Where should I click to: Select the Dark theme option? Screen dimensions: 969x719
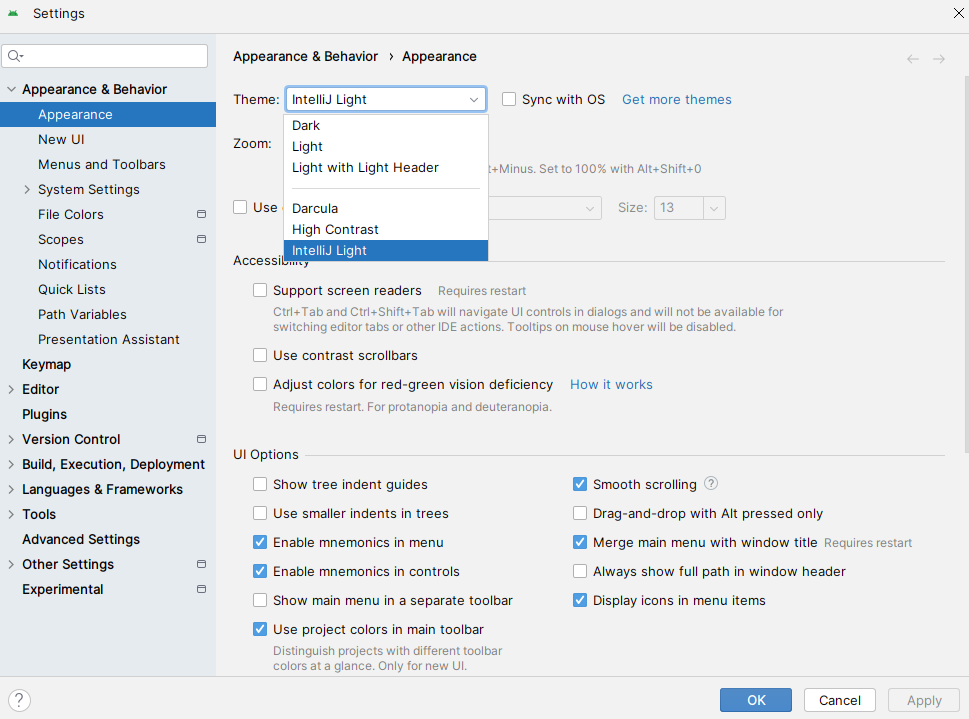(386, 126)
